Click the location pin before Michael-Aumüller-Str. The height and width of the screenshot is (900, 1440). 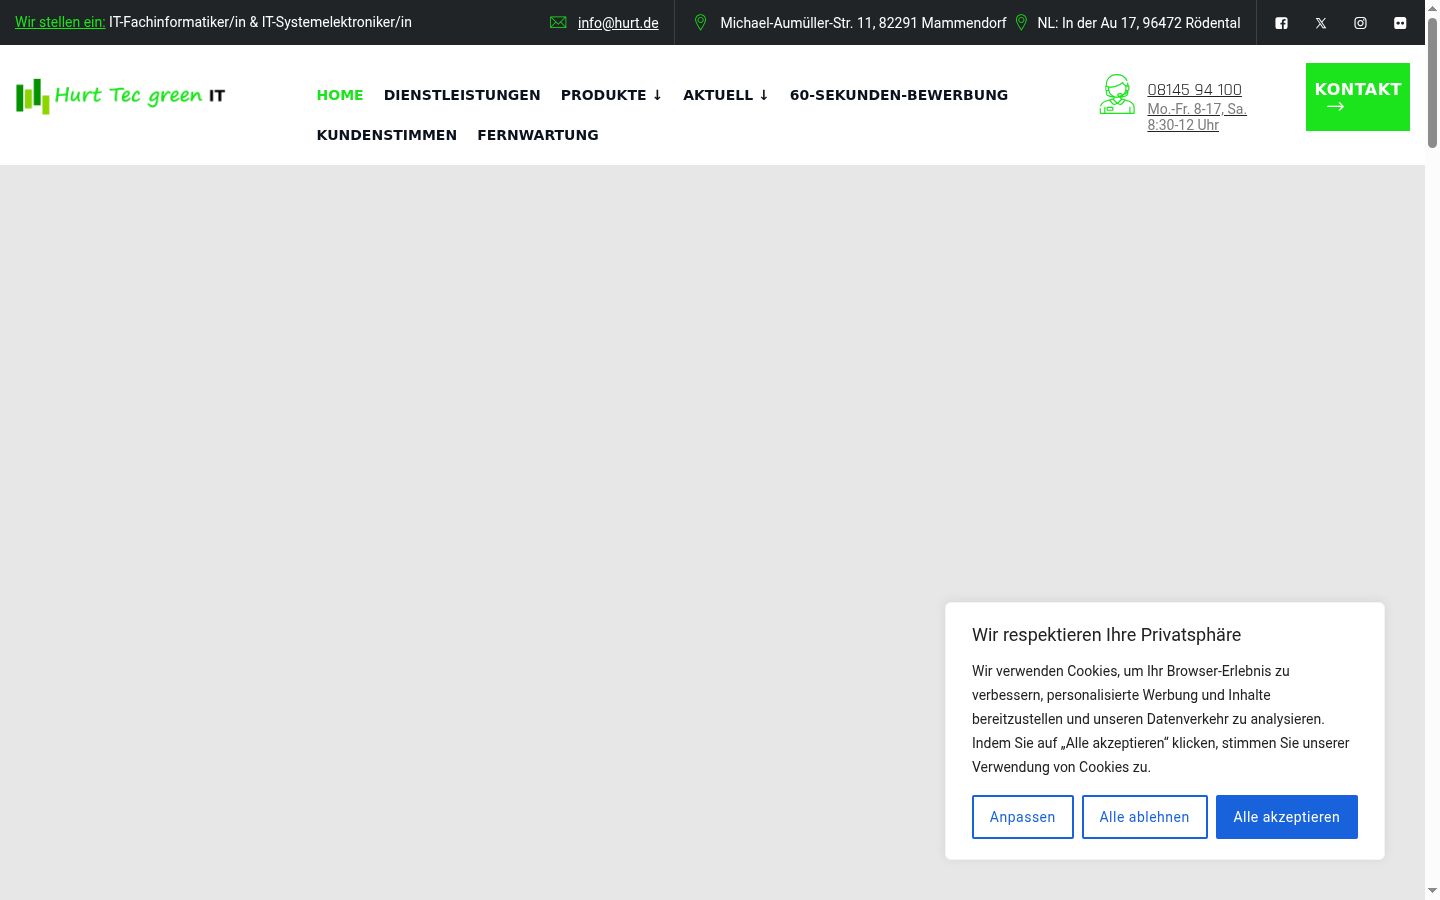click(700, 22)
